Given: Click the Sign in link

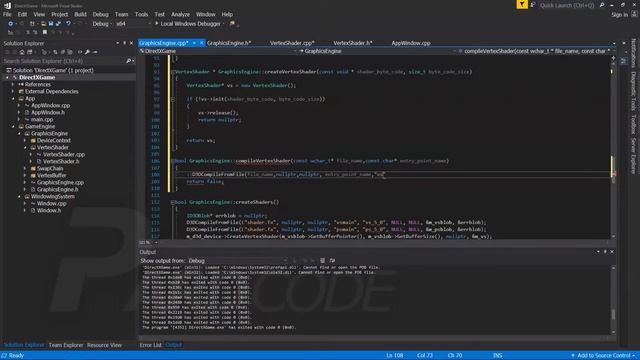Looking at the screenshot, I should coord(620,15).
